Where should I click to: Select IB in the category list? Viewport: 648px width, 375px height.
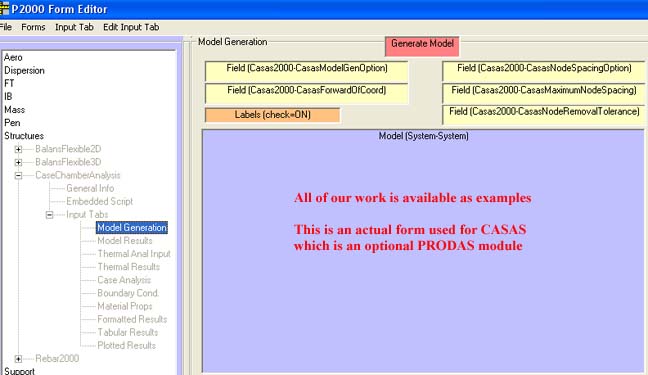pos(8,97)
